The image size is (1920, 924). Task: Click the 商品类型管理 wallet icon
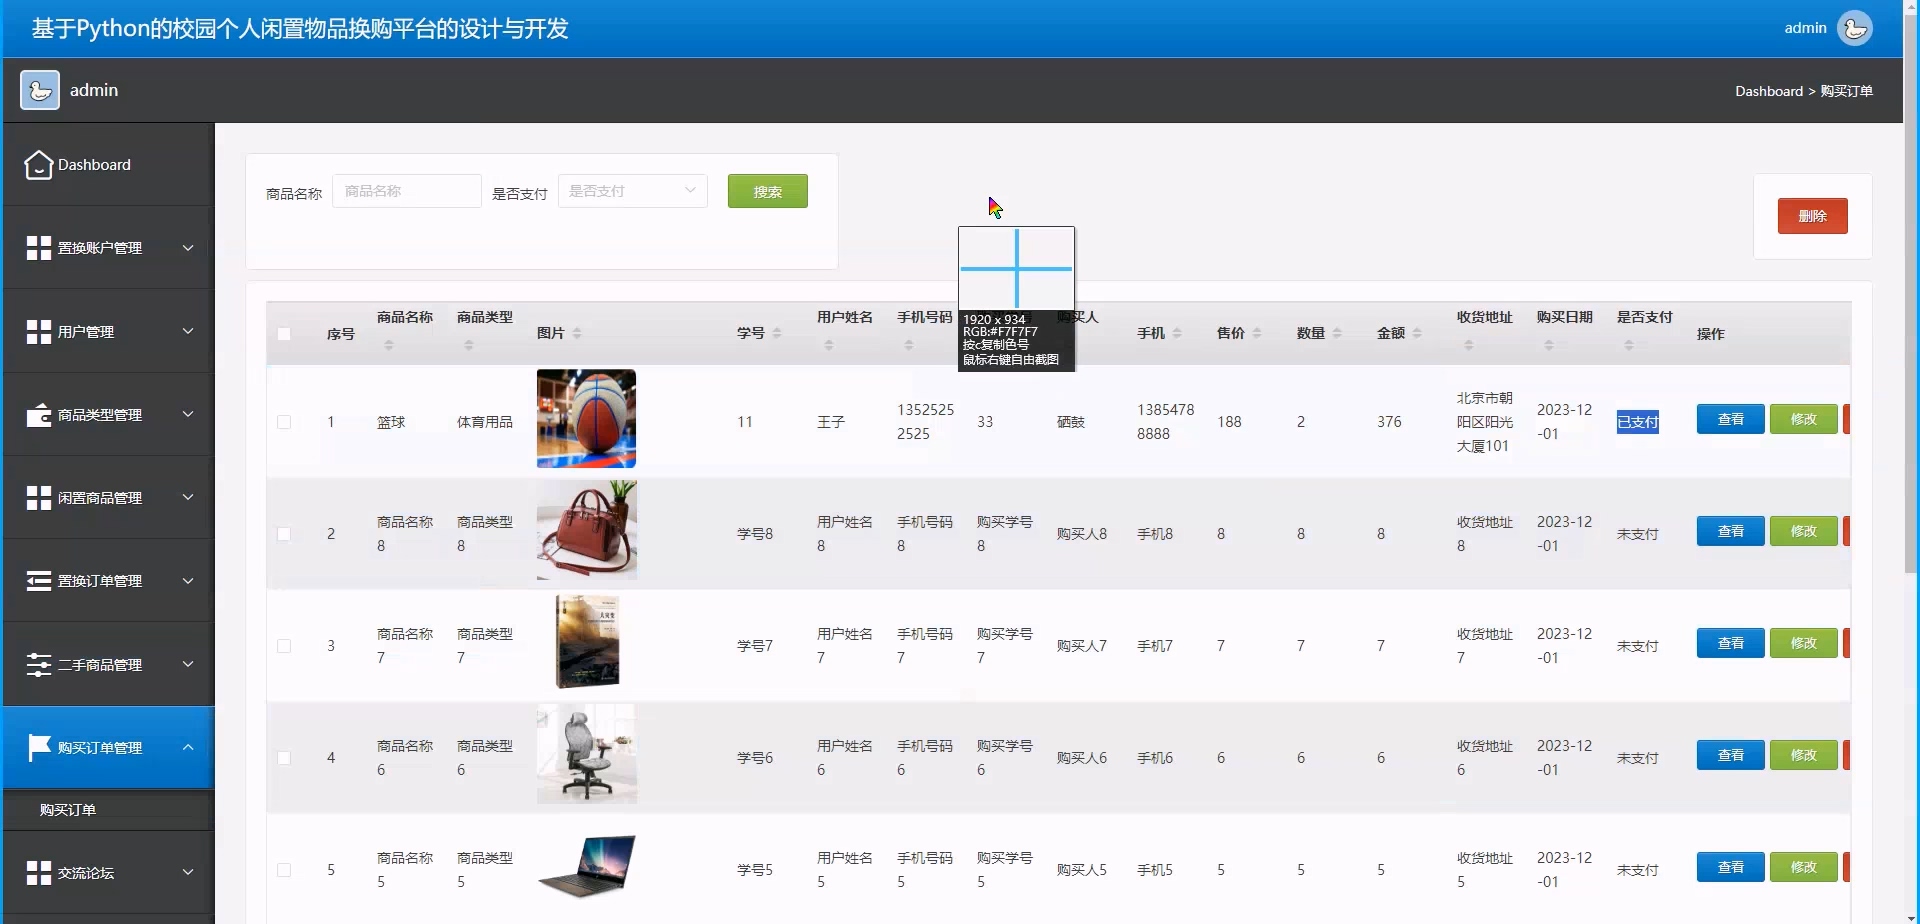point(38,415)
